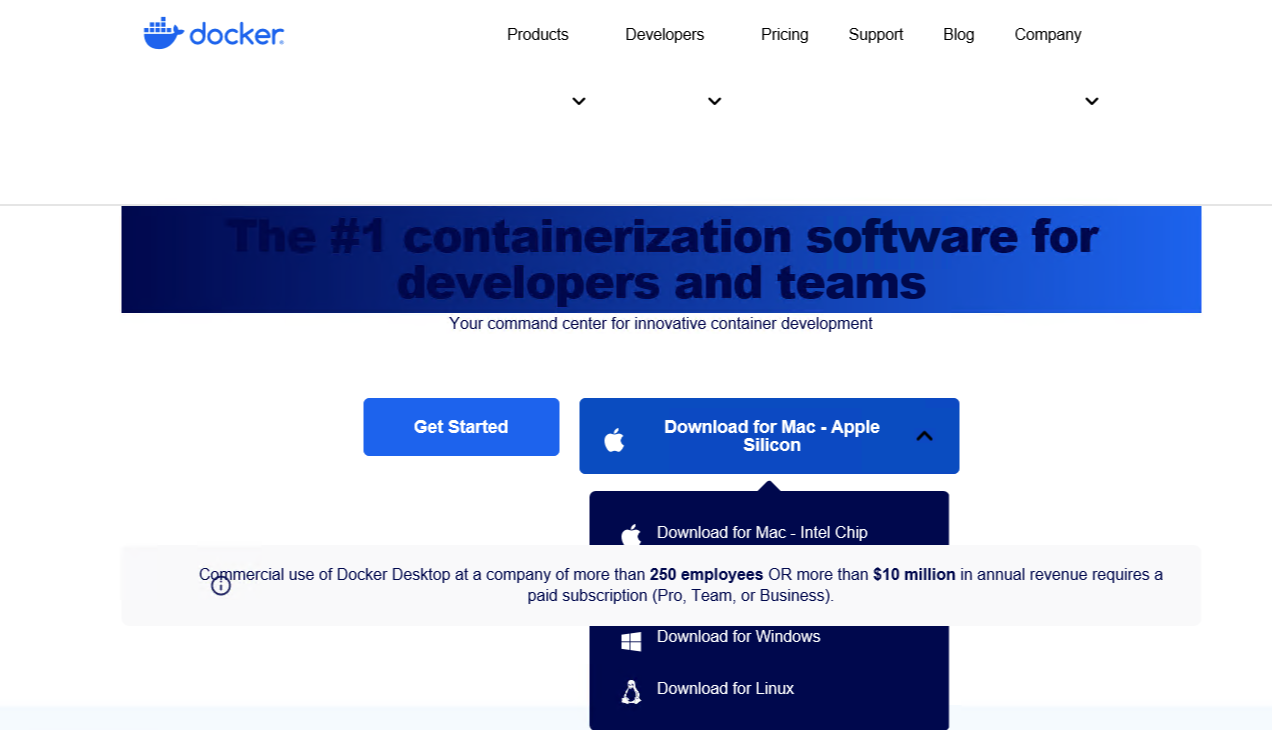This screenshot has height=730, width=1272.
Task: Click 'Your command center' subtitle text
Action: (660, 323)
